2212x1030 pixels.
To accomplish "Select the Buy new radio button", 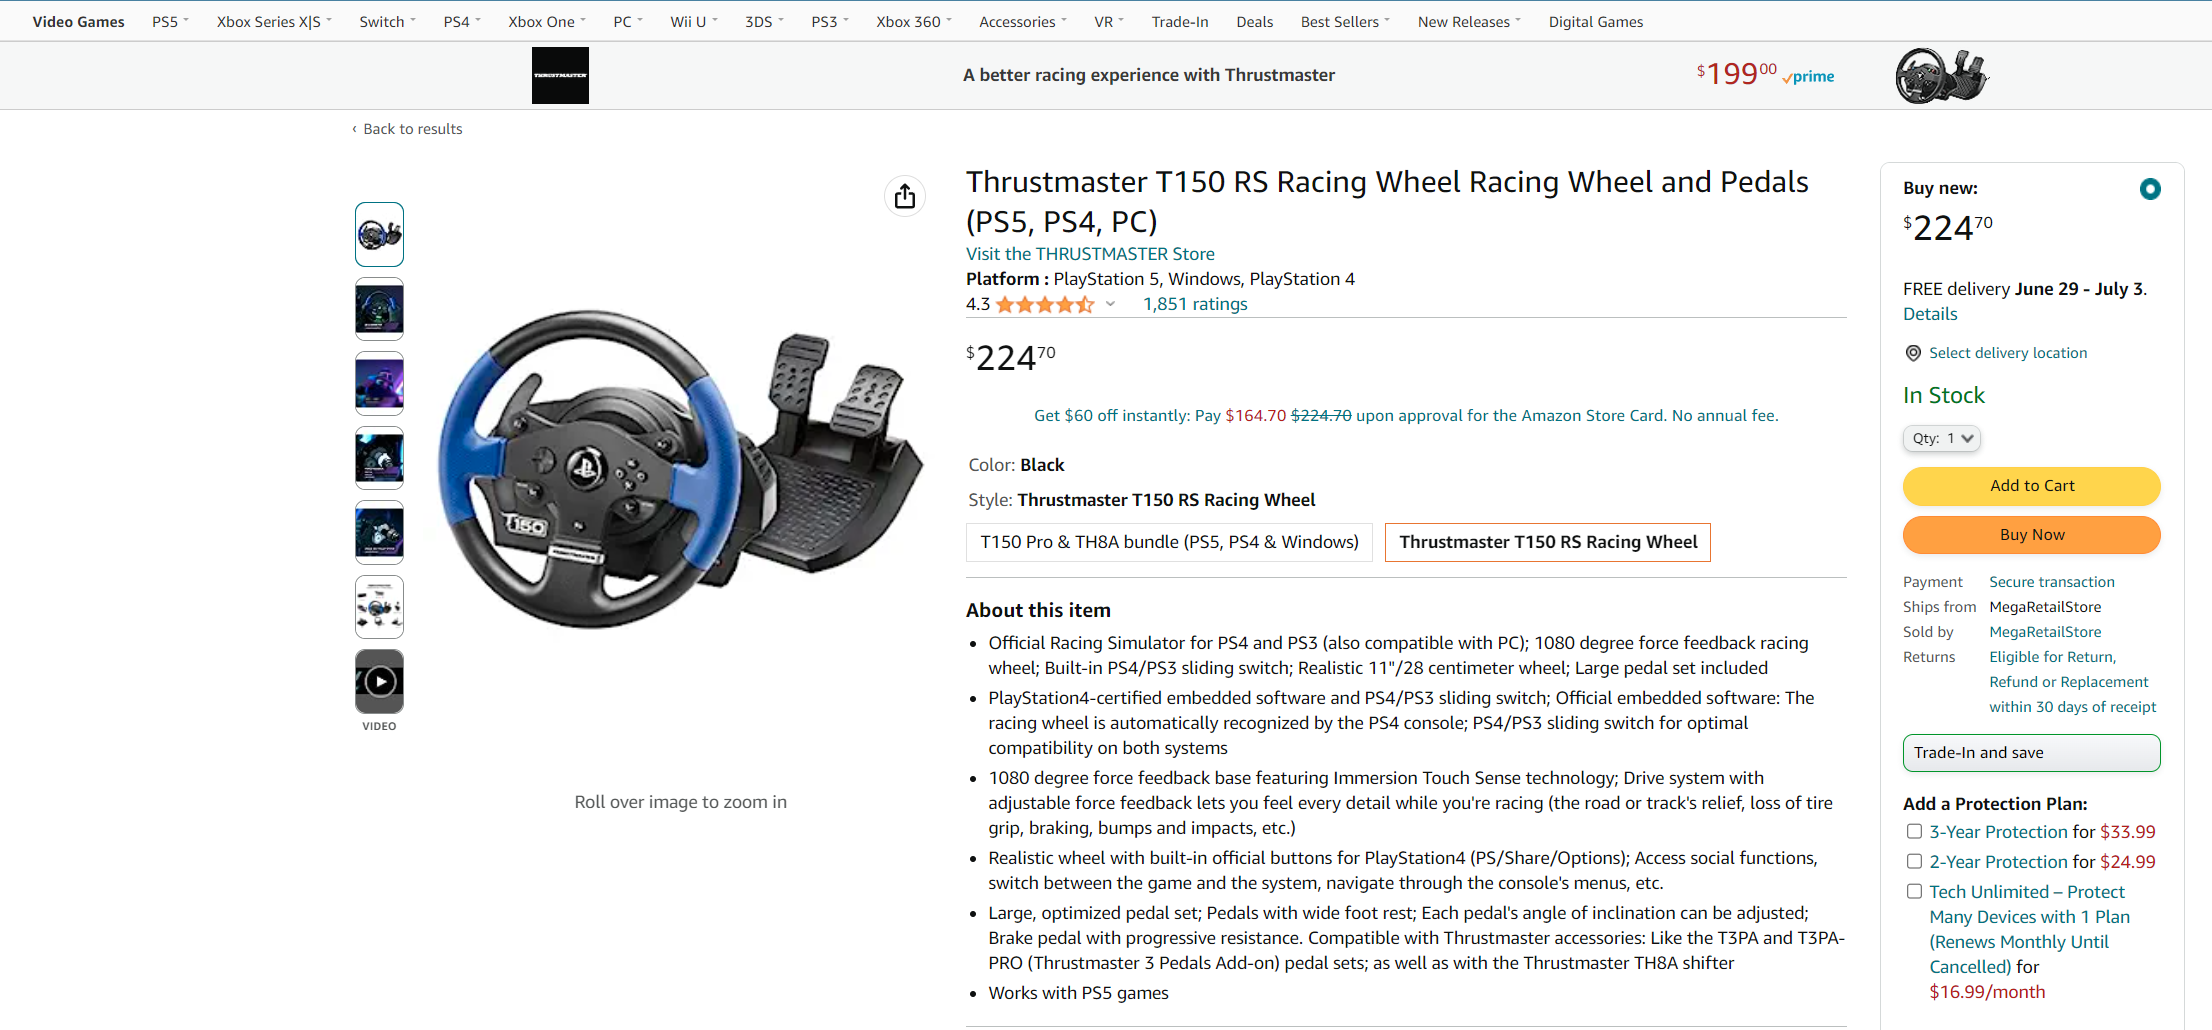I will coord(2150,189).
